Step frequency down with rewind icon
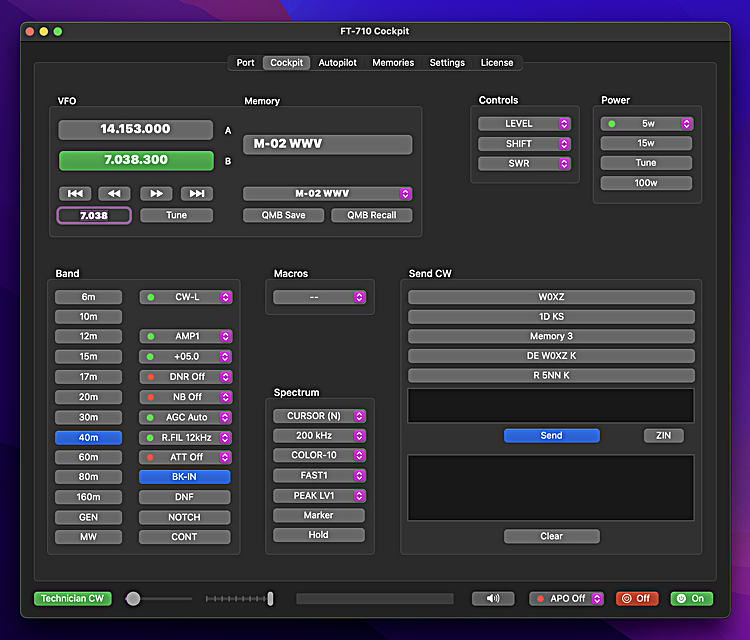 114,194
